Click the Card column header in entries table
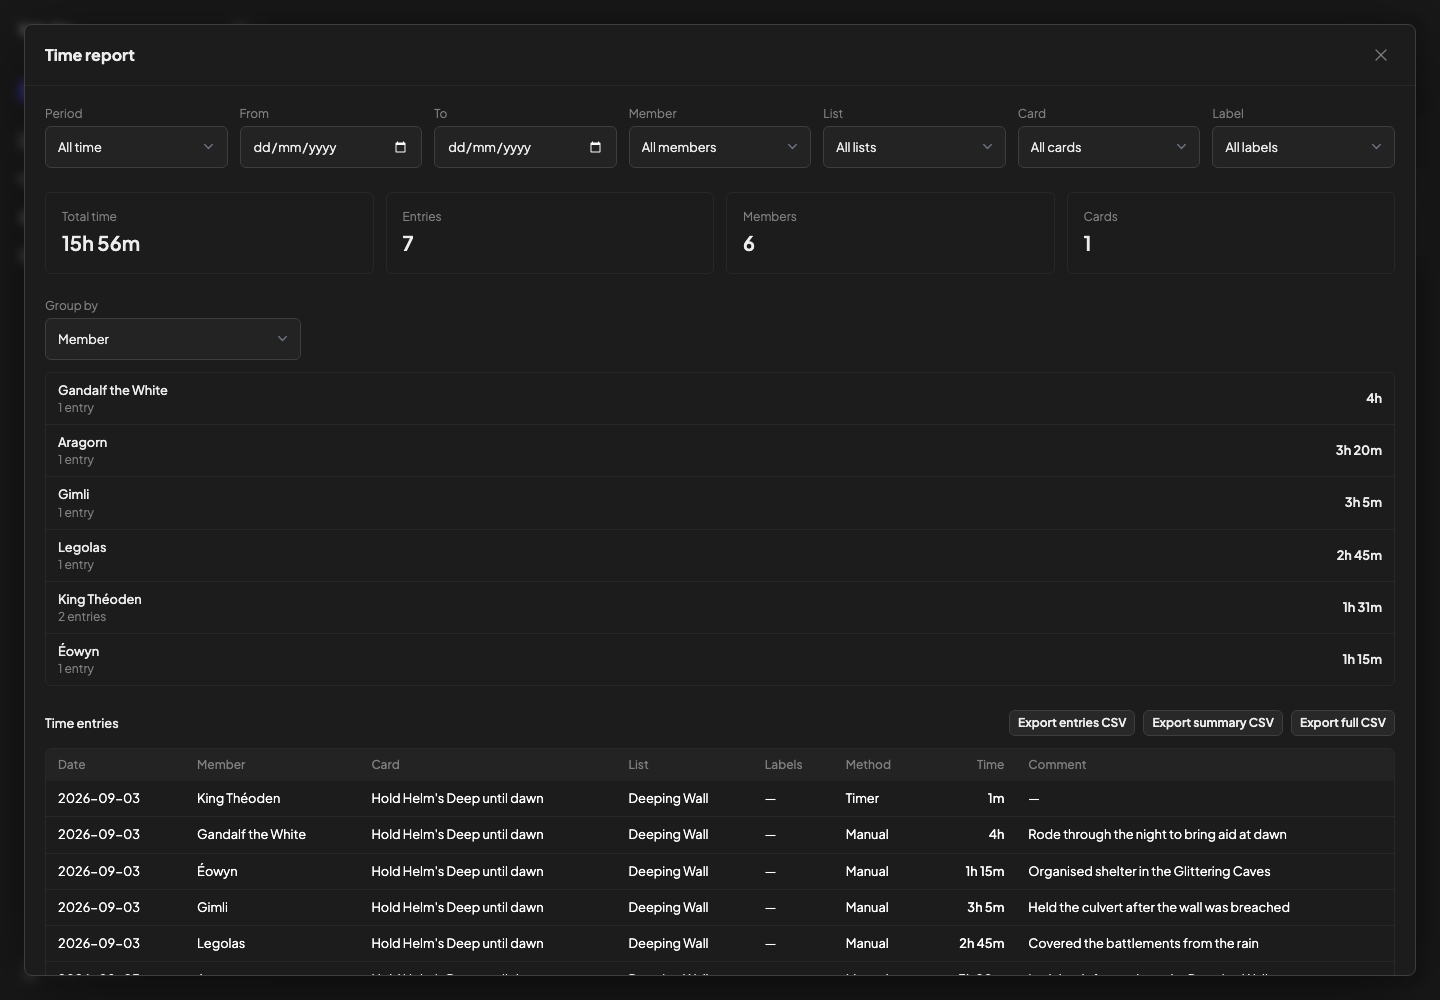 coord(385,765)
